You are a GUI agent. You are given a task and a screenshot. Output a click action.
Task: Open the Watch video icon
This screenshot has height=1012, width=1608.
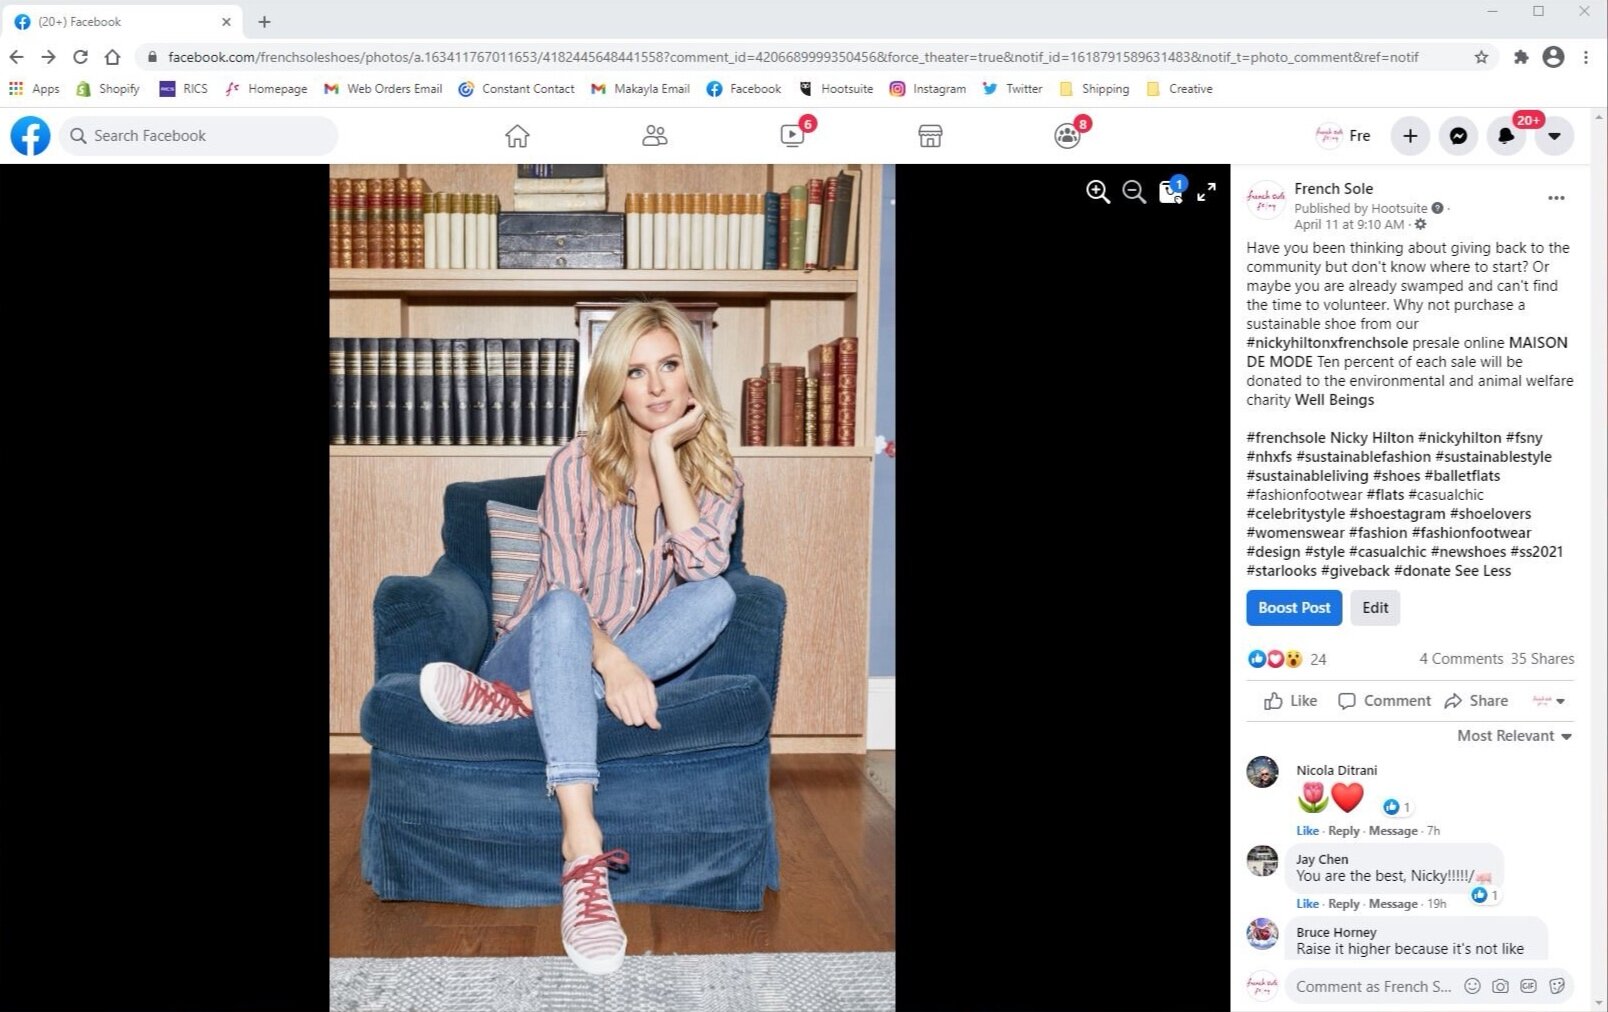[792, 136]
